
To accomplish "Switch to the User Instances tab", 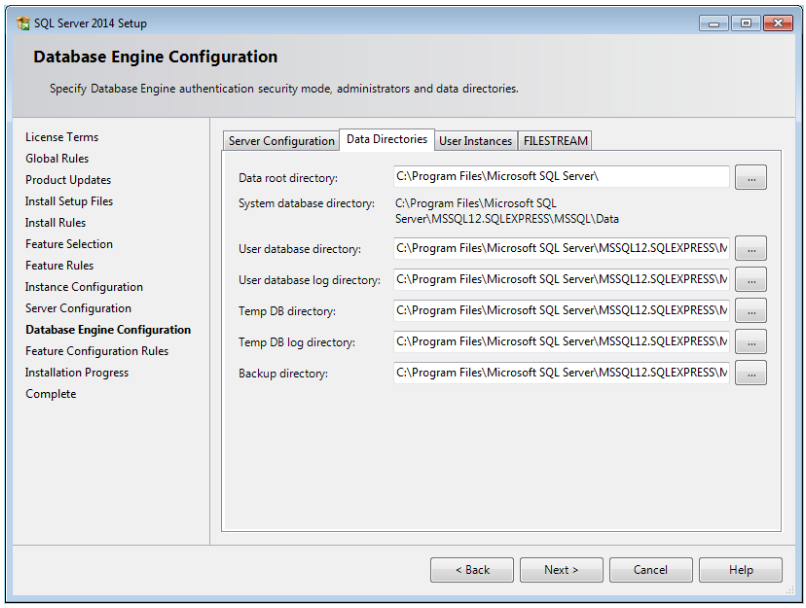I will [475, 140].
